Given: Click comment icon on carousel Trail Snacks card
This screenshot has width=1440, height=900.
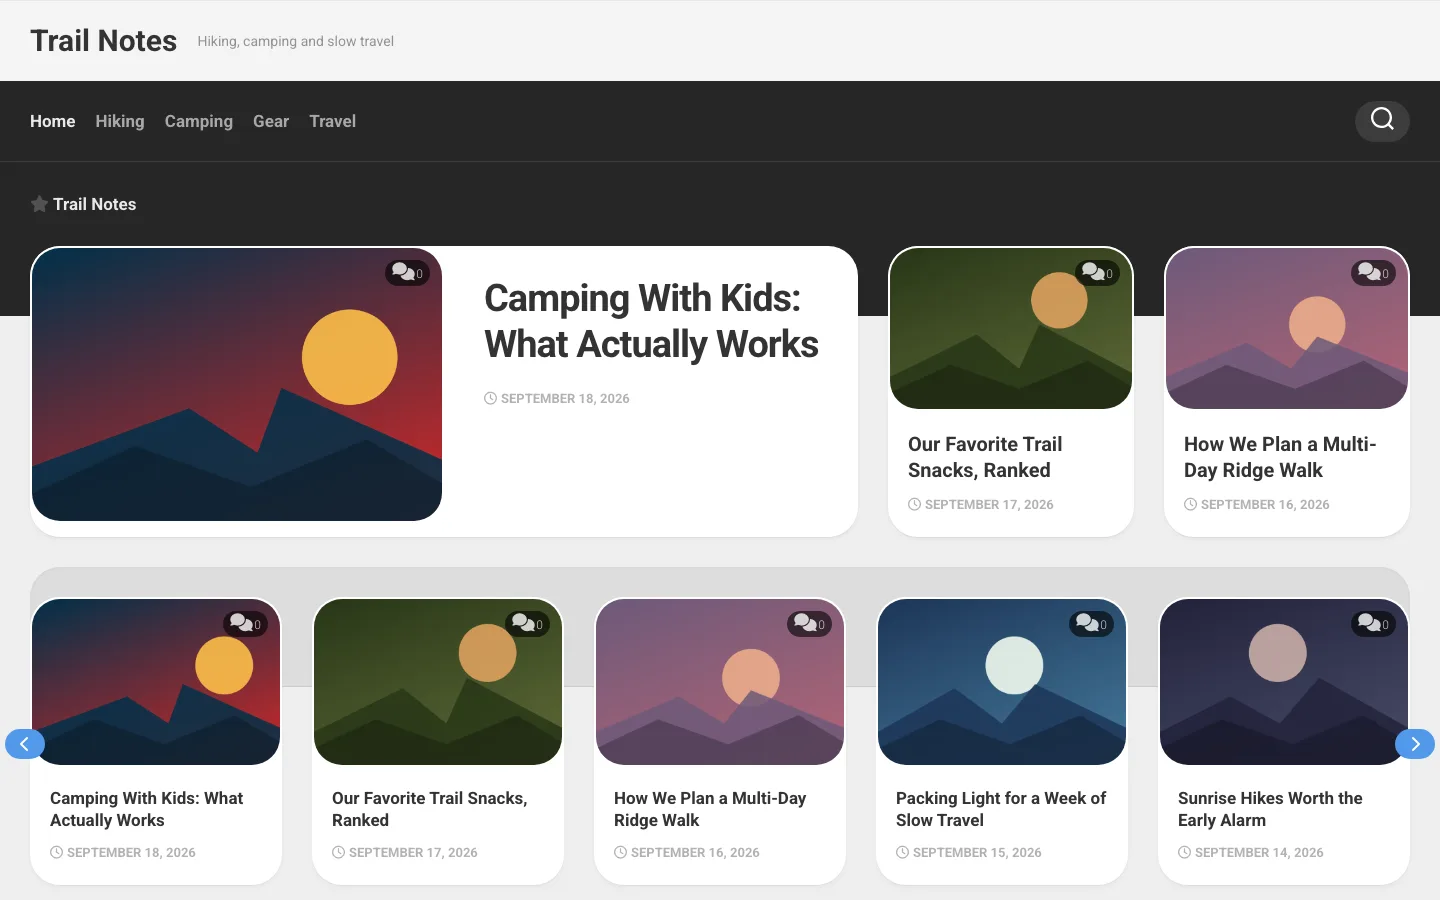Looking at the screenshot, I should [527, 624].
